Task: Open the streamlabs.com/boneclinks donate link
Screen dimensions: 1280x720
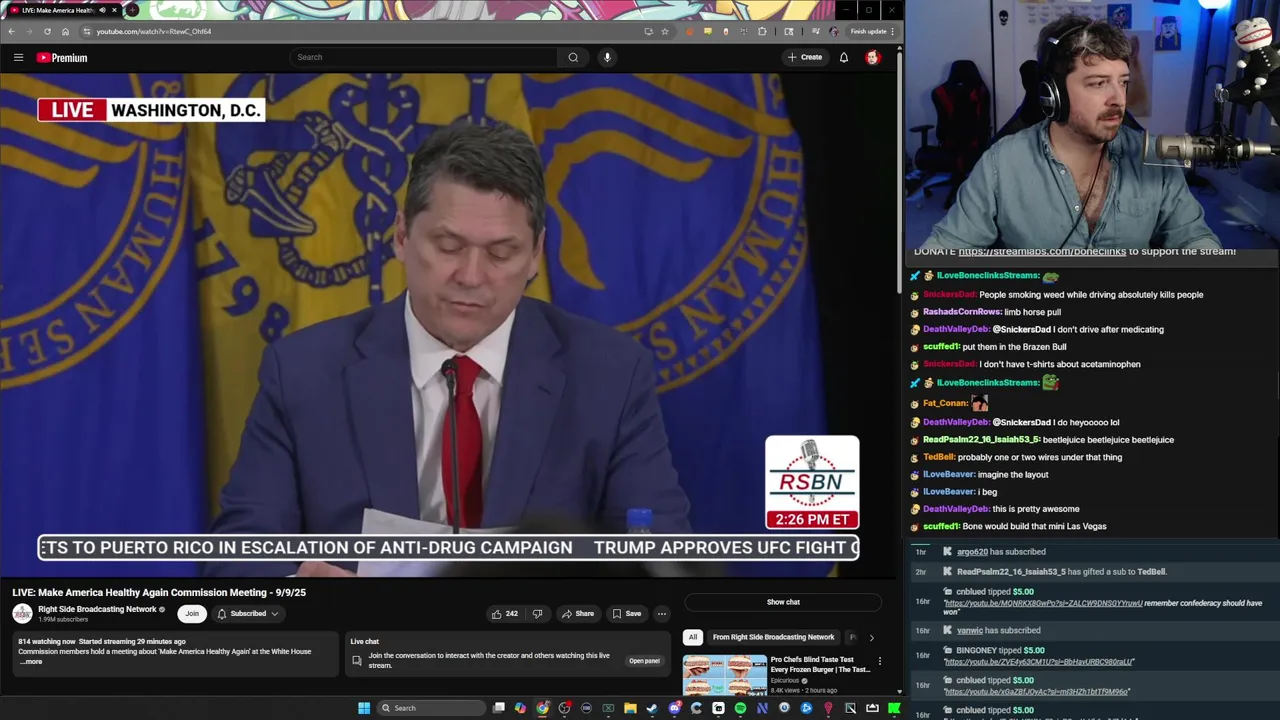Action: coord(1042,251)
